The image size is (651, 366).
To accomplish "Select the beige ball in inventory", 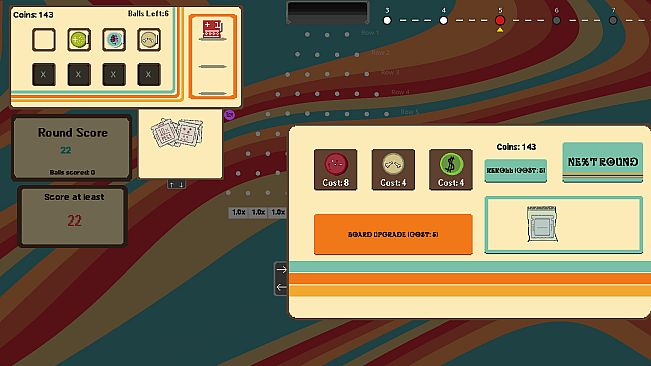I will 149,40.
